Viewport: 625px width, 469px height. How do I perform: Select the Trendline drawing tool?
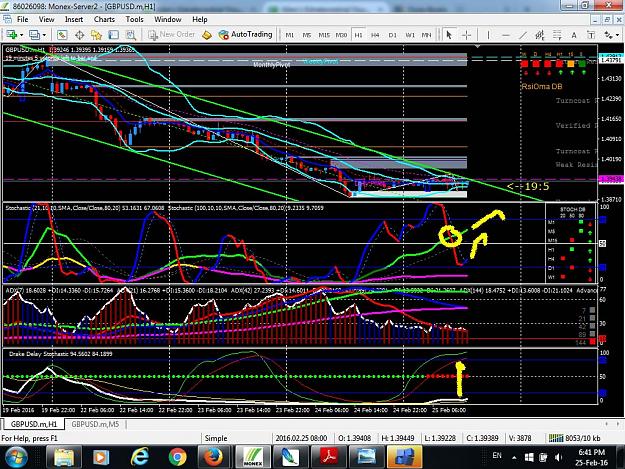pos(523,35)
